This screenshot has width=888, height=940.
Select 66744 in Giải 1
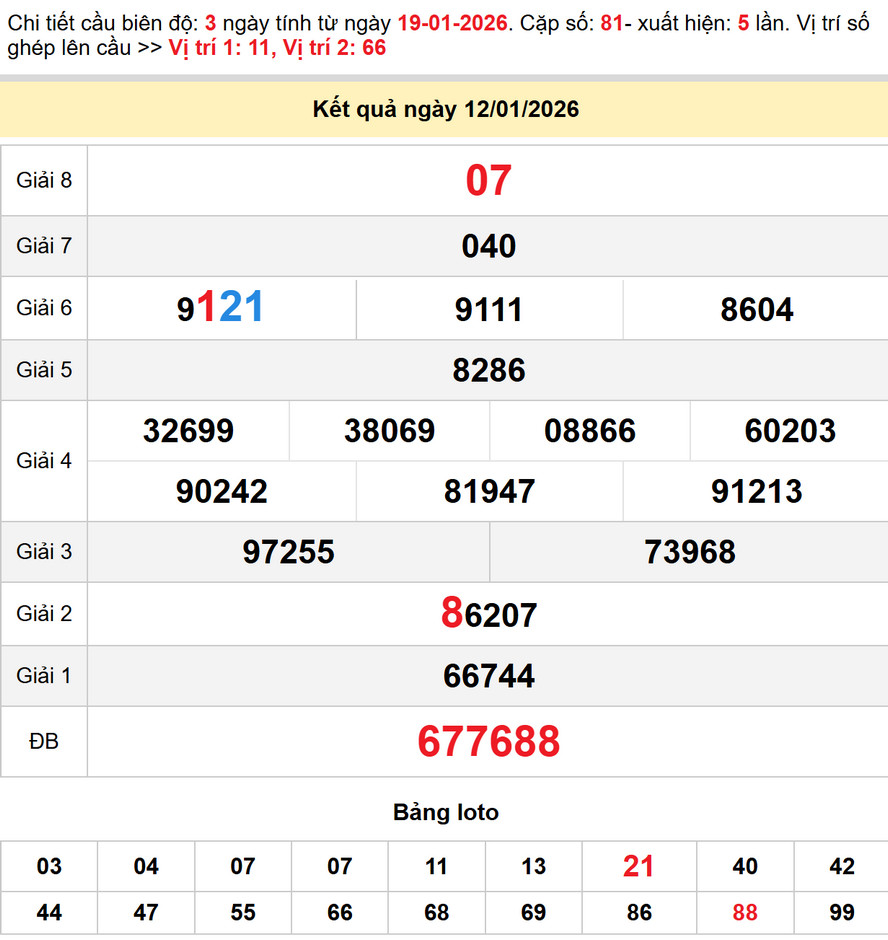click(x=488, y=676)
